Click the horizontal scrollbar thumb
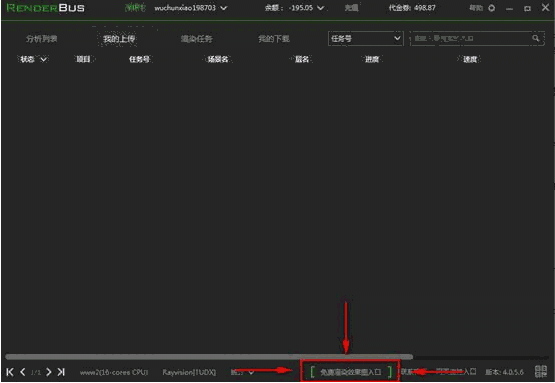Image resolution: width=555 pixels, height=383 pixels. point(209,357)
